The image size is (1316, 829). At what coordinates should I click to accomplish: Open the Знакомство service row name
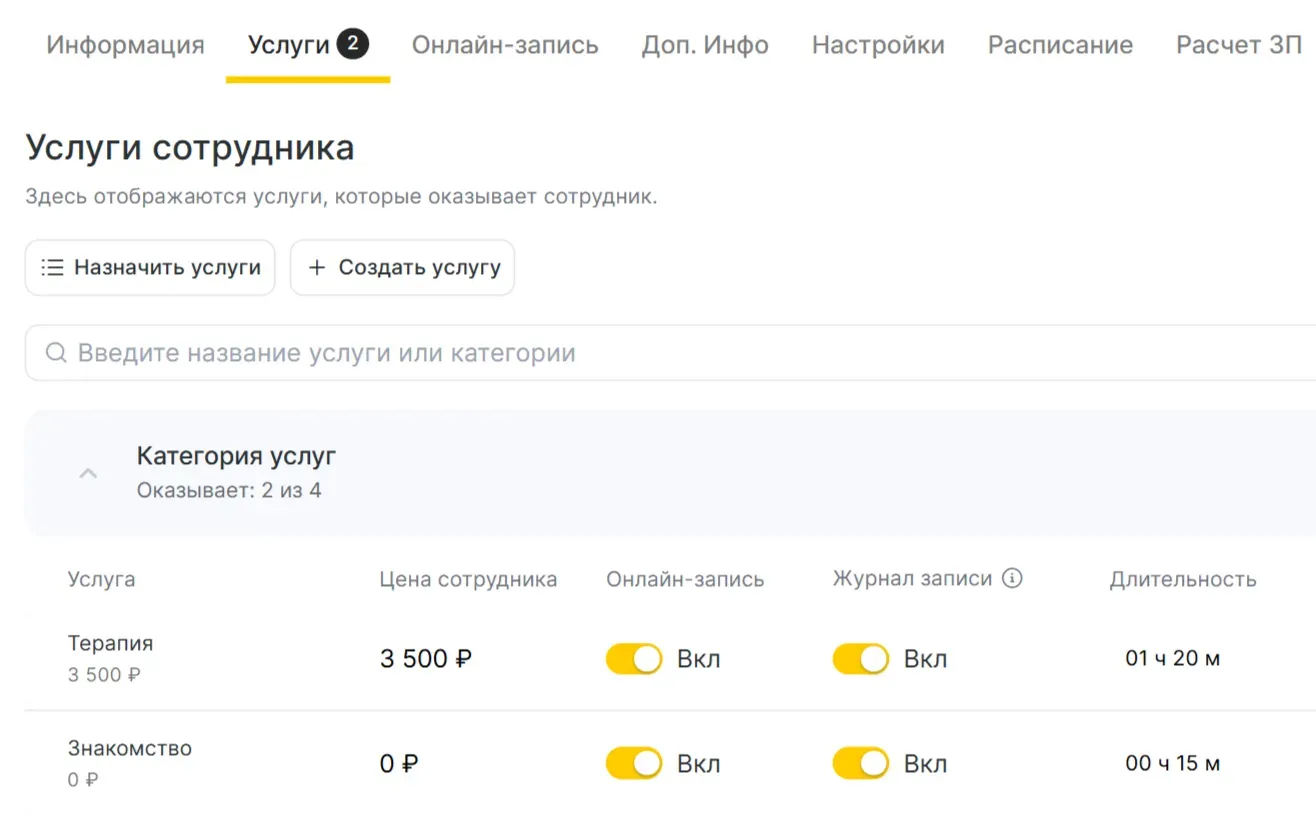(x=130, y=748)
